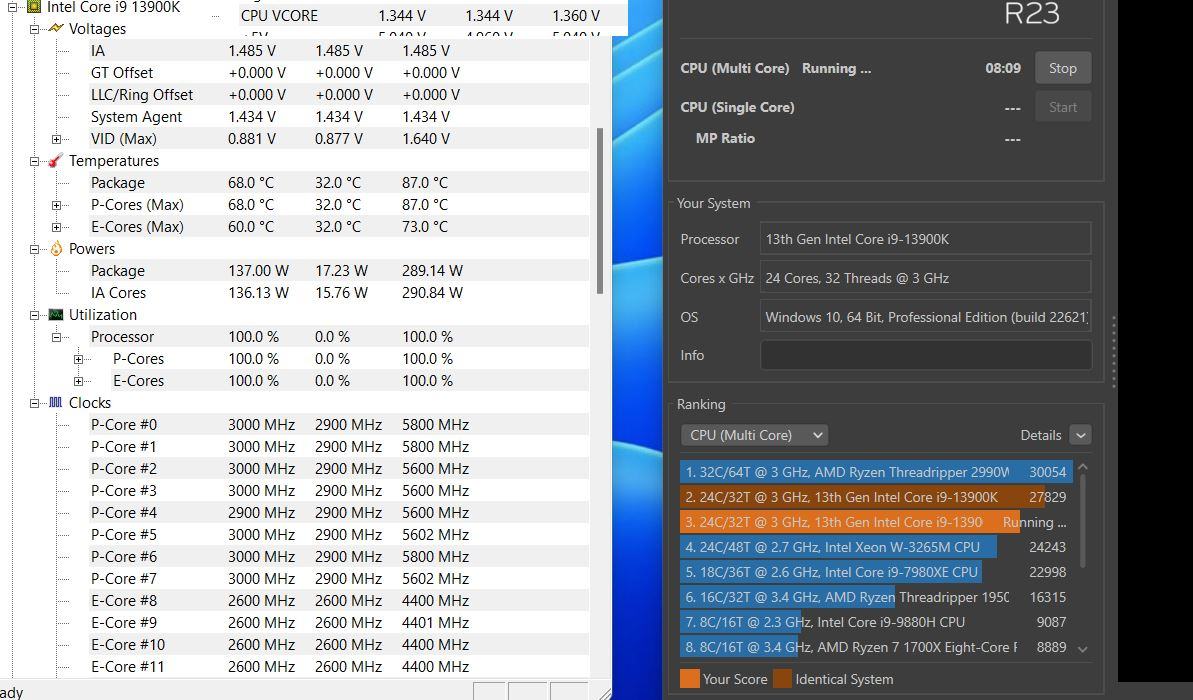Select the Threadripper 195C ranking entry

point(876,597)
